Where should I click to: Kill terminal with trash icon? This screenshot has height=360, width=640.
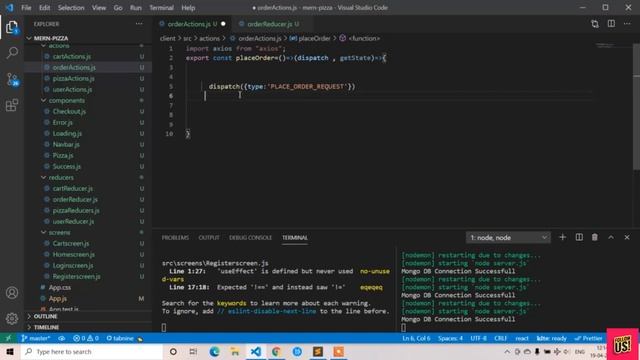595,237
